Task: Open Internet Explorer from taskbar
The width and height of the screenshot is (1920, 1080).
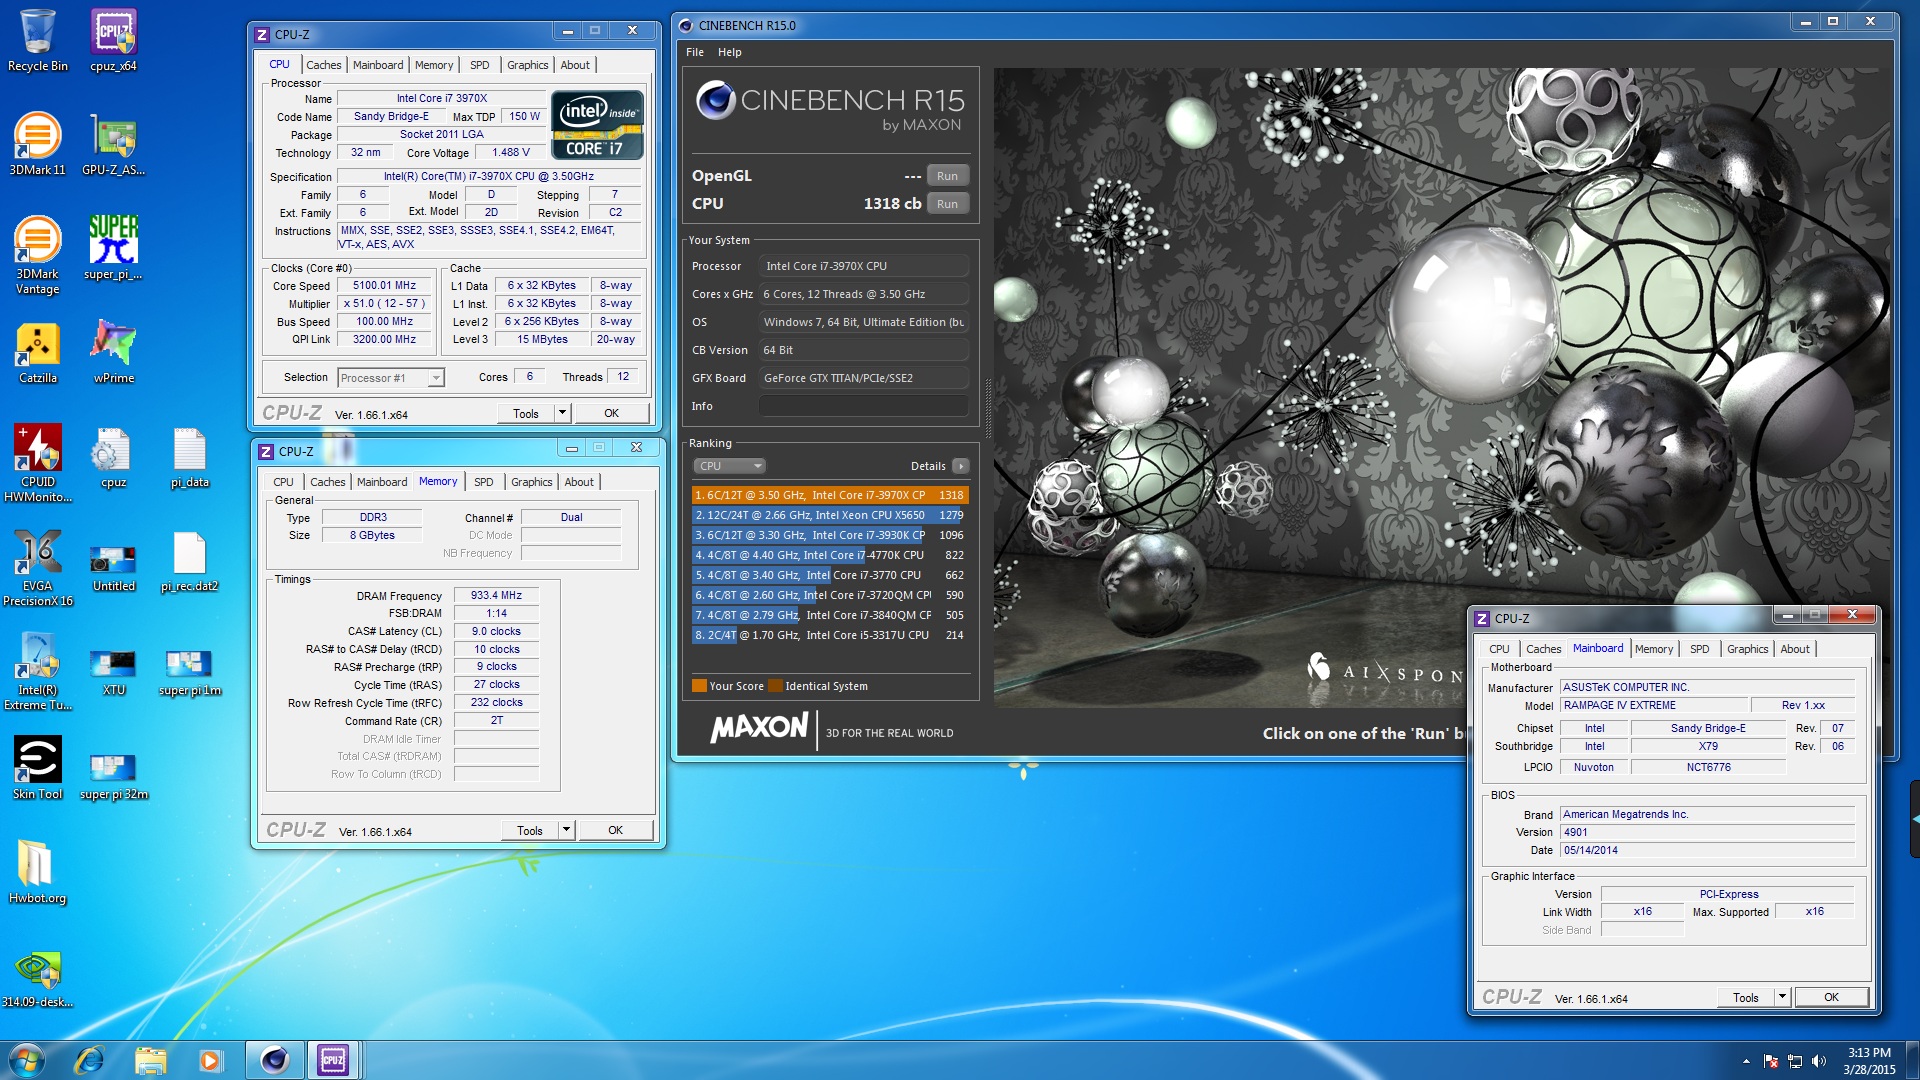Action: (89, 1060)
